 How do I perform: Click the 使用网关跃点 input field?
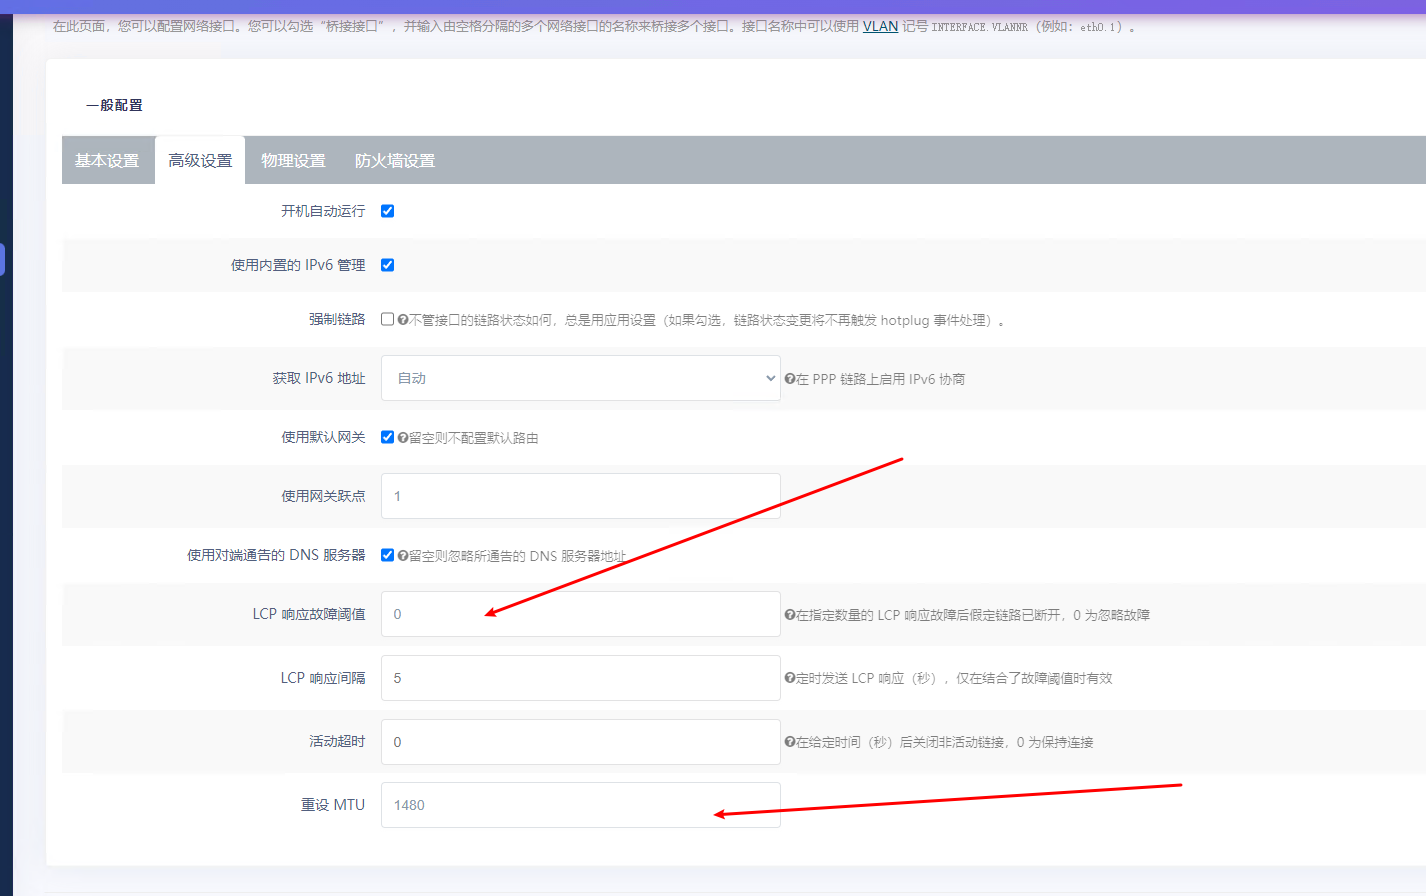[x=580, y=496]
